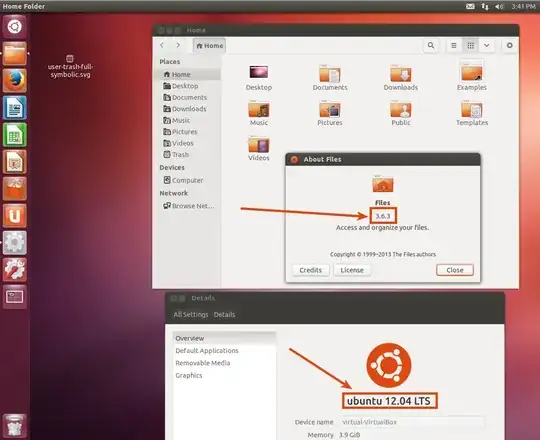The image size is (540, 440).
Task: Select Desktop in Places sidebar
Action: pos(188,86)
